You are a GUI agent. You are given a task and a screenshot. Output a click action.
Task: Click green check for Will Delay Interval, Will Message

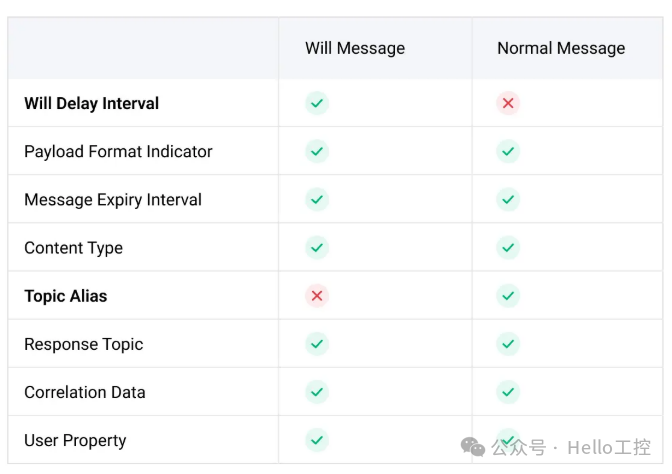click(317, 103)
